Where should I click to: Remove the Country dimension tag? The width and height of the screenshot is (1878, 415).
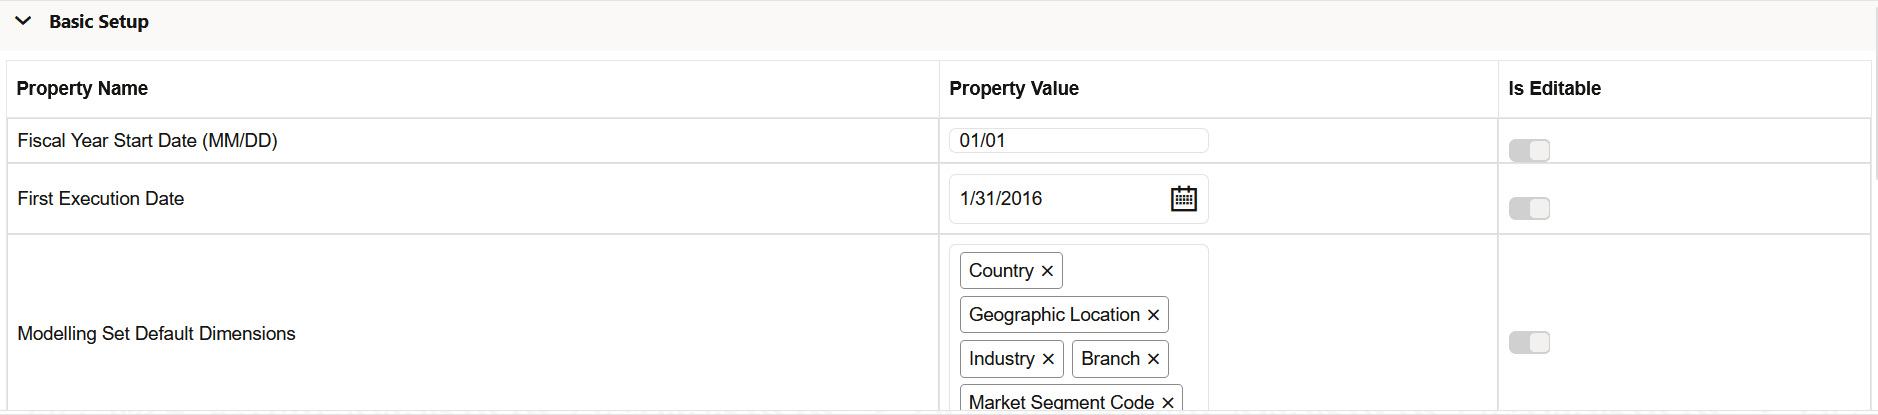point(1047,271)
